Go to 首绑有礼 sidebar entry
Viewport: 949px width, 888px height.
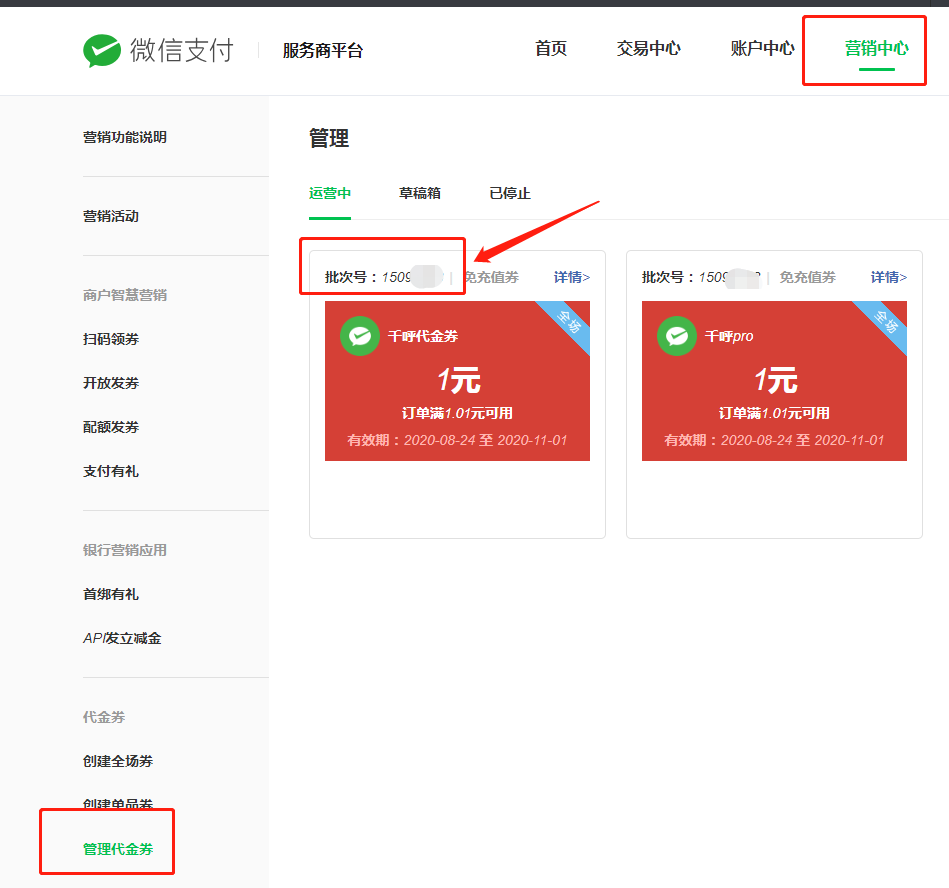(x=111, y=594)
